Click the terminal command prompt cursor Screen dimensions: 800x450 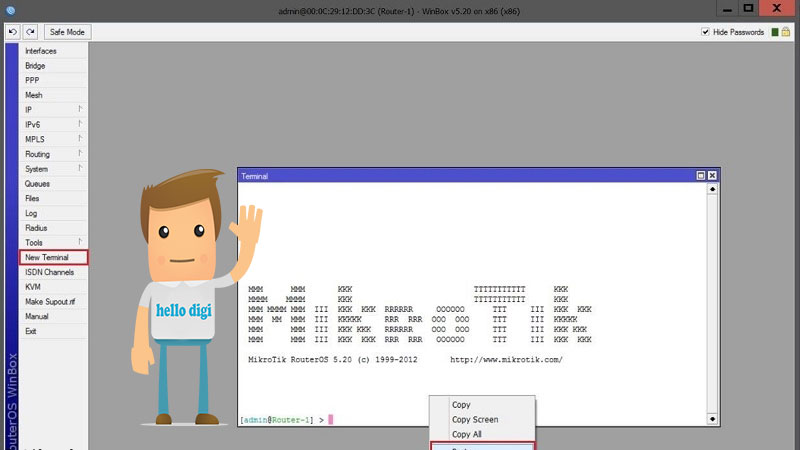point(331,419)
